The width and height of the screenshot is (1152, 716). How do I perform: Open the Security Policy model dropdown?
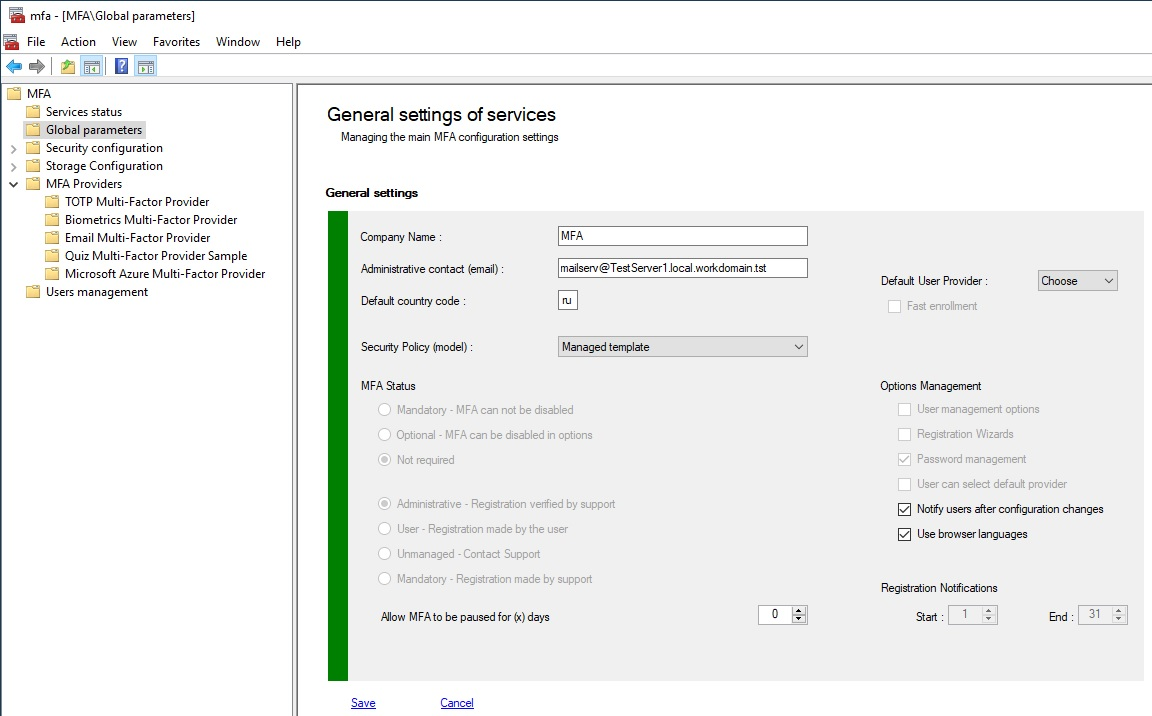(682, 347)
